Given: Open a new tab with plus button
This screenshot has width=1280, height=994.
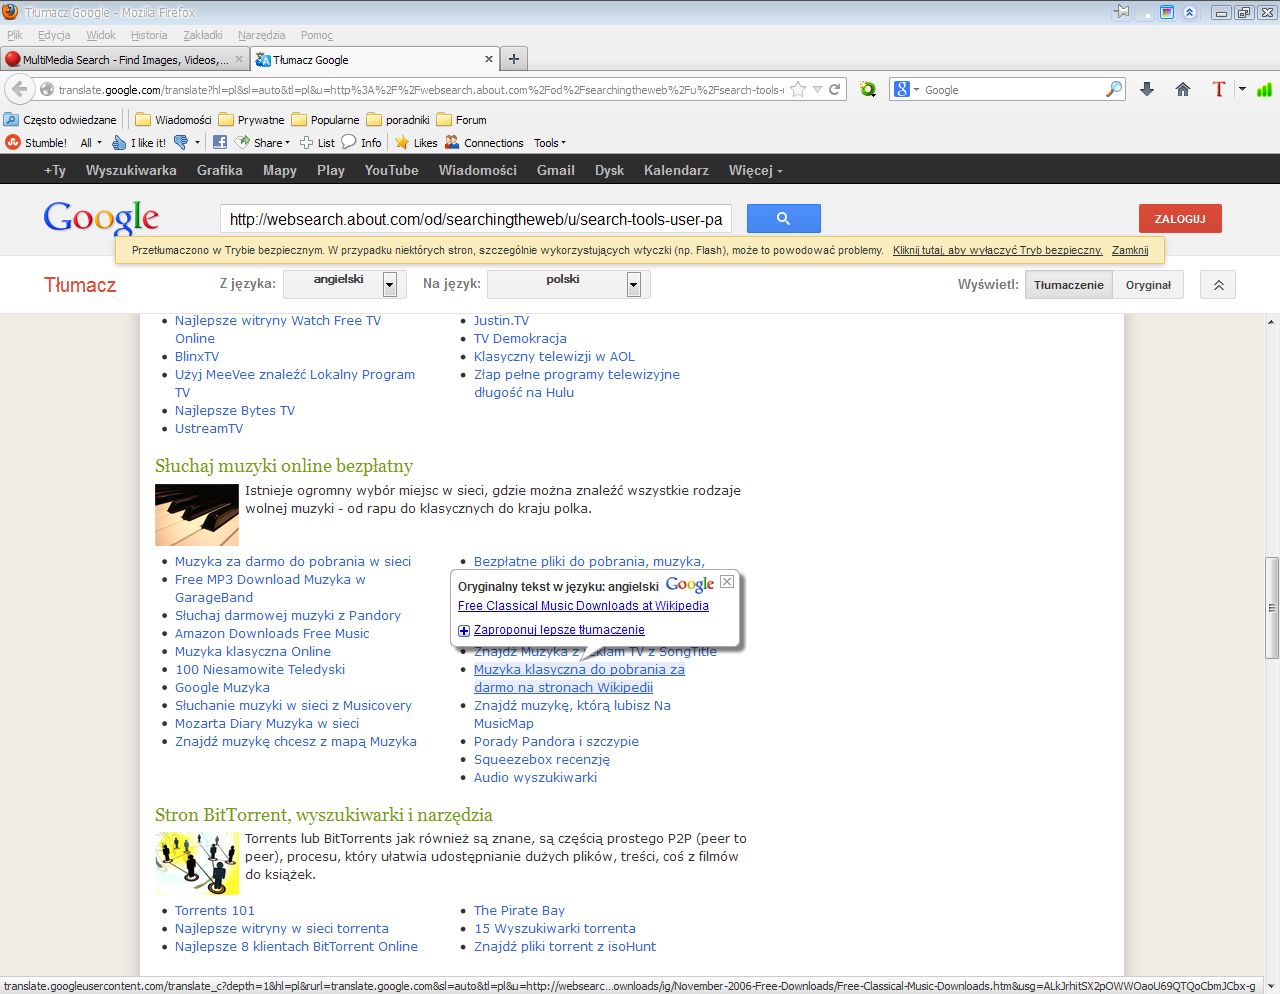Looking at the screenshot, I should [x=514, y=59].
